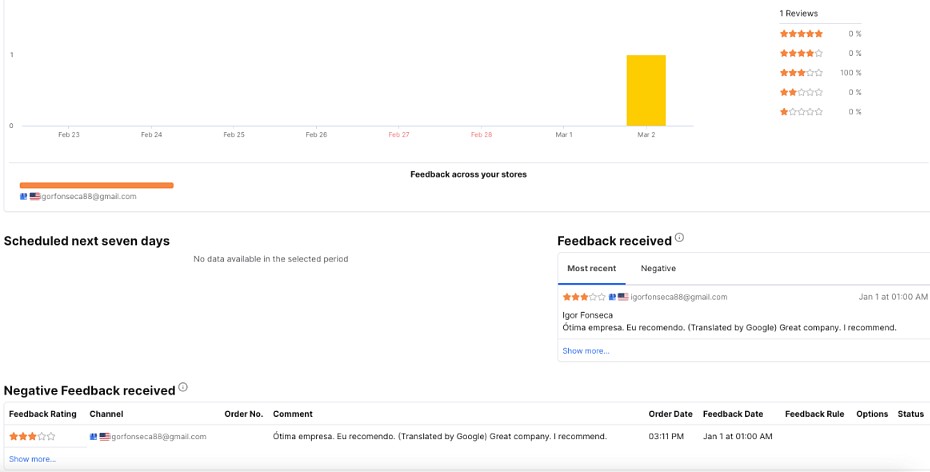
Task: Sort by Feedback Rating column header
Action: pyautogui.click(x=43, y=414)
